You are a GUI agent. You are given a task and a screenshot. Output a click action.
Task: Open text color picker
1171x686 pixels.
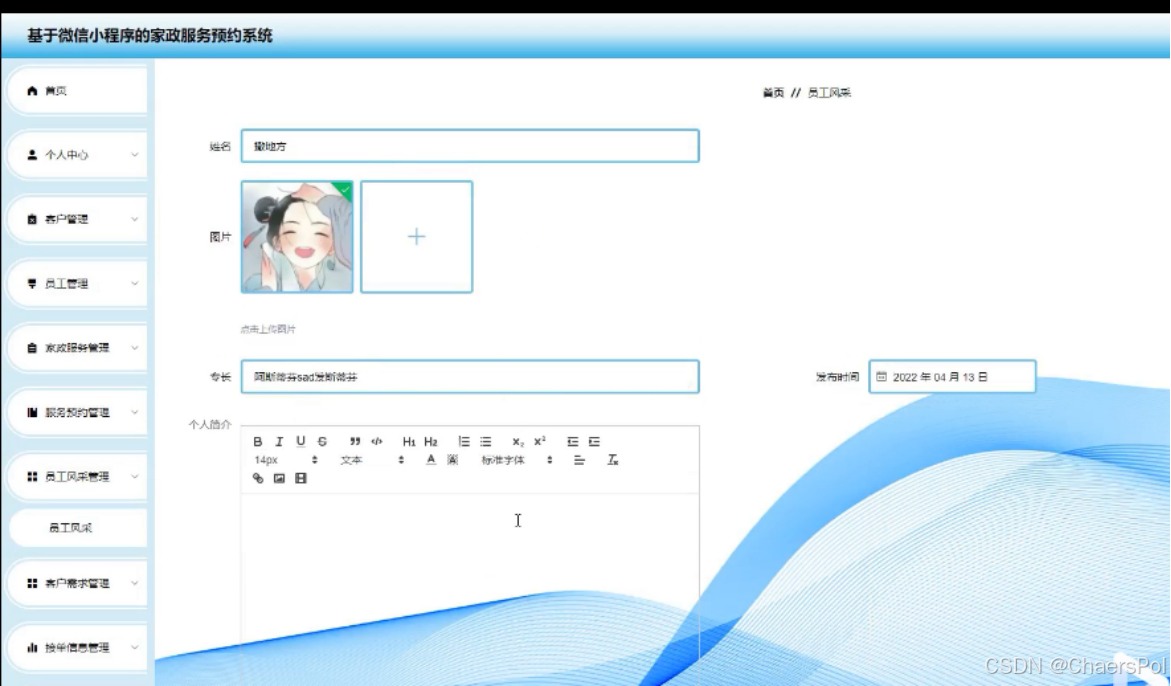pos(431,460)
